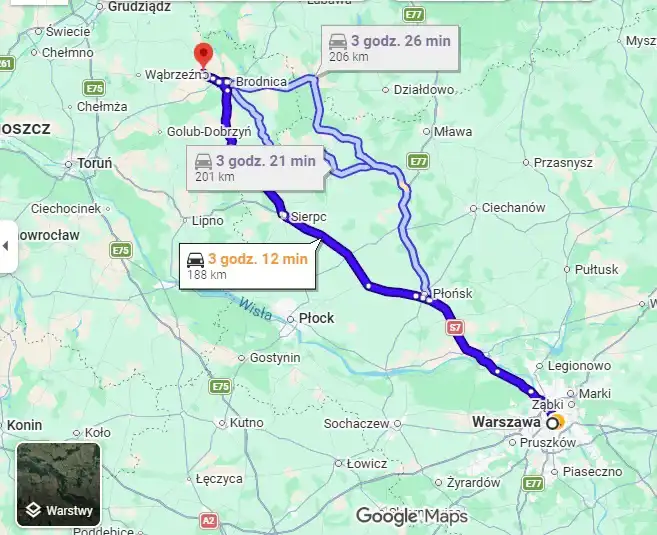Image resolution: width=657 pixels, height=535 pixels.
Task: Click the car icon in 188 km label
Action: point(195,260)
